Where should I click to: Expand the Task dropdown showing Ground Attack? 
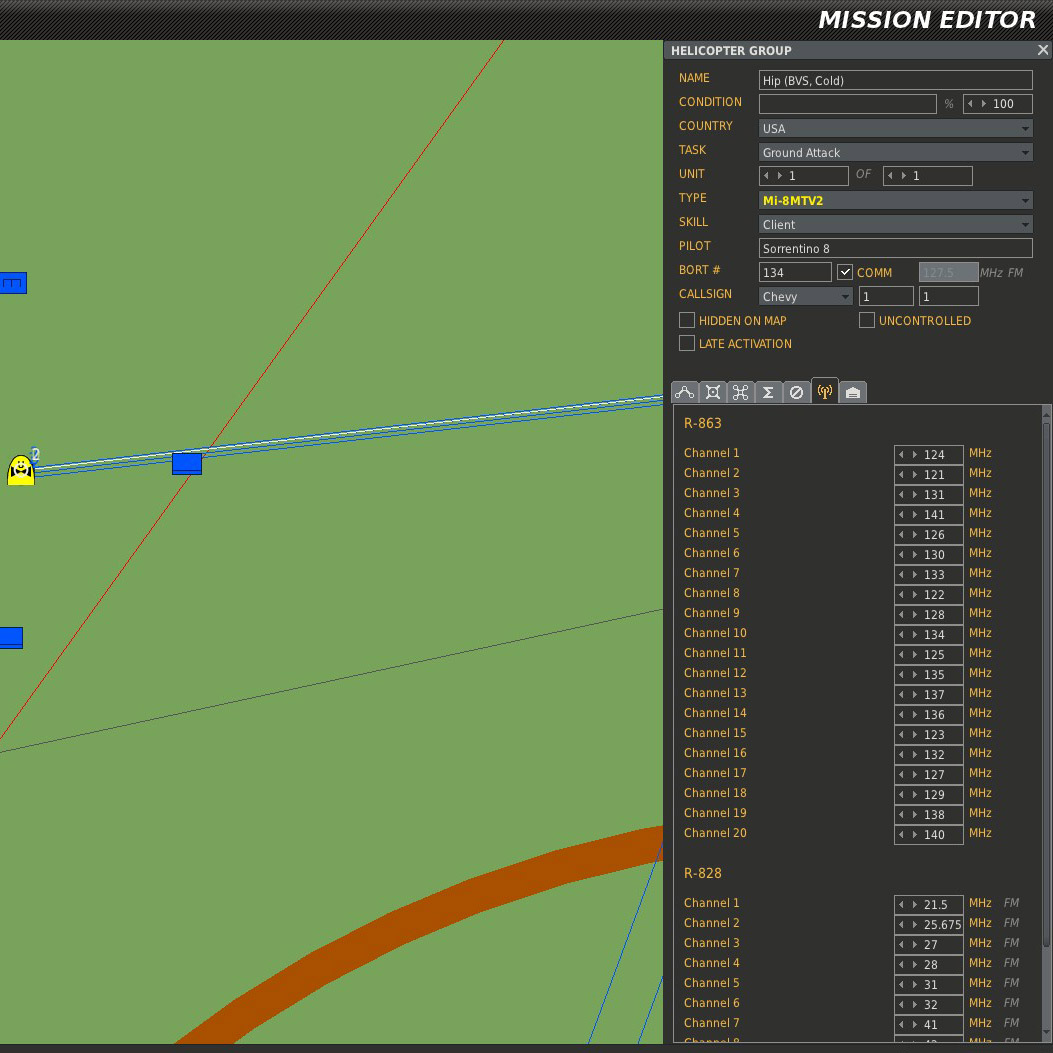click(895, 152)
